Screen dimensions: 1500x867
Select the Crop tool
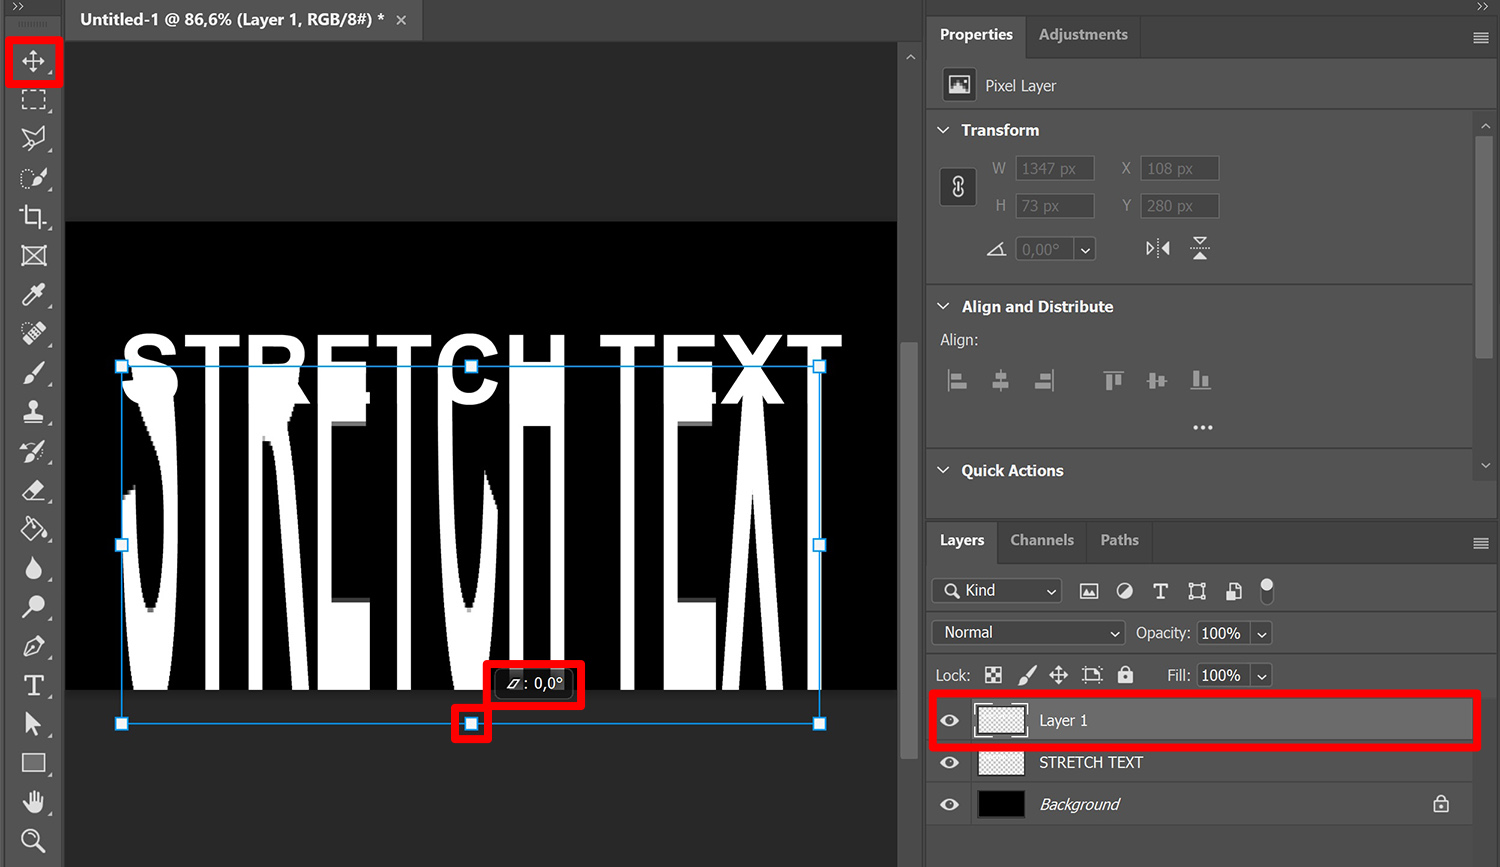33,217
